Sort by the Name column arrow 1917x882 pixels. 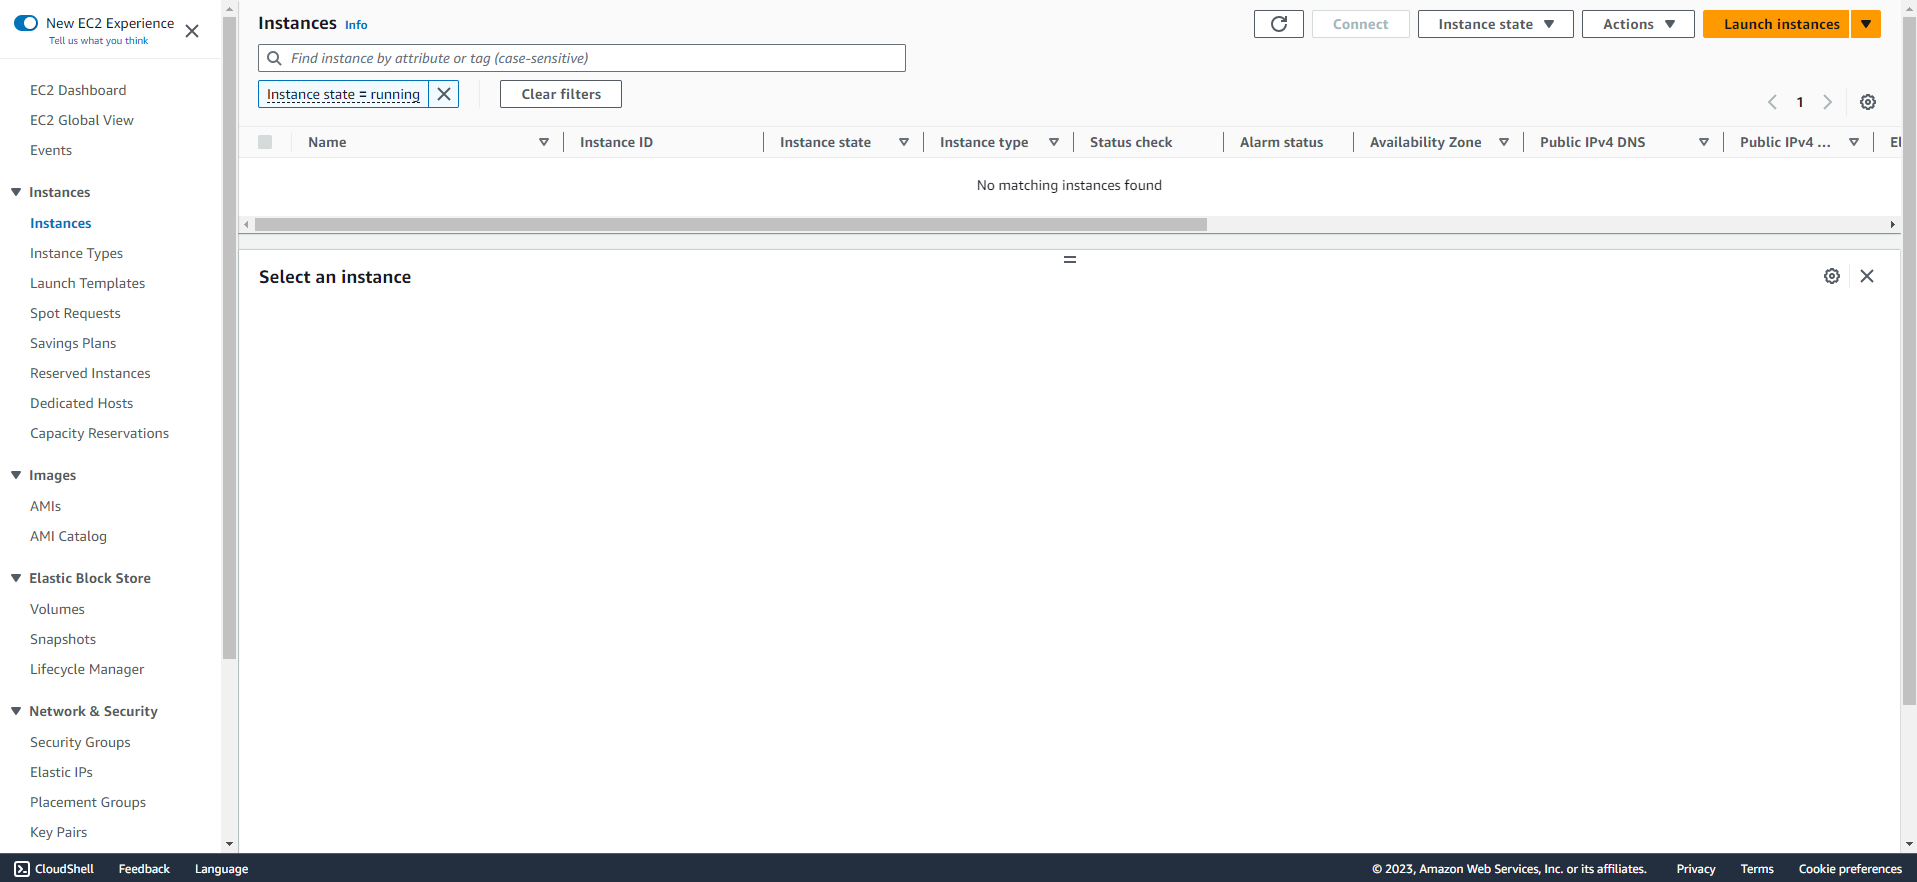pyautogui.click(x=544, y=142)
